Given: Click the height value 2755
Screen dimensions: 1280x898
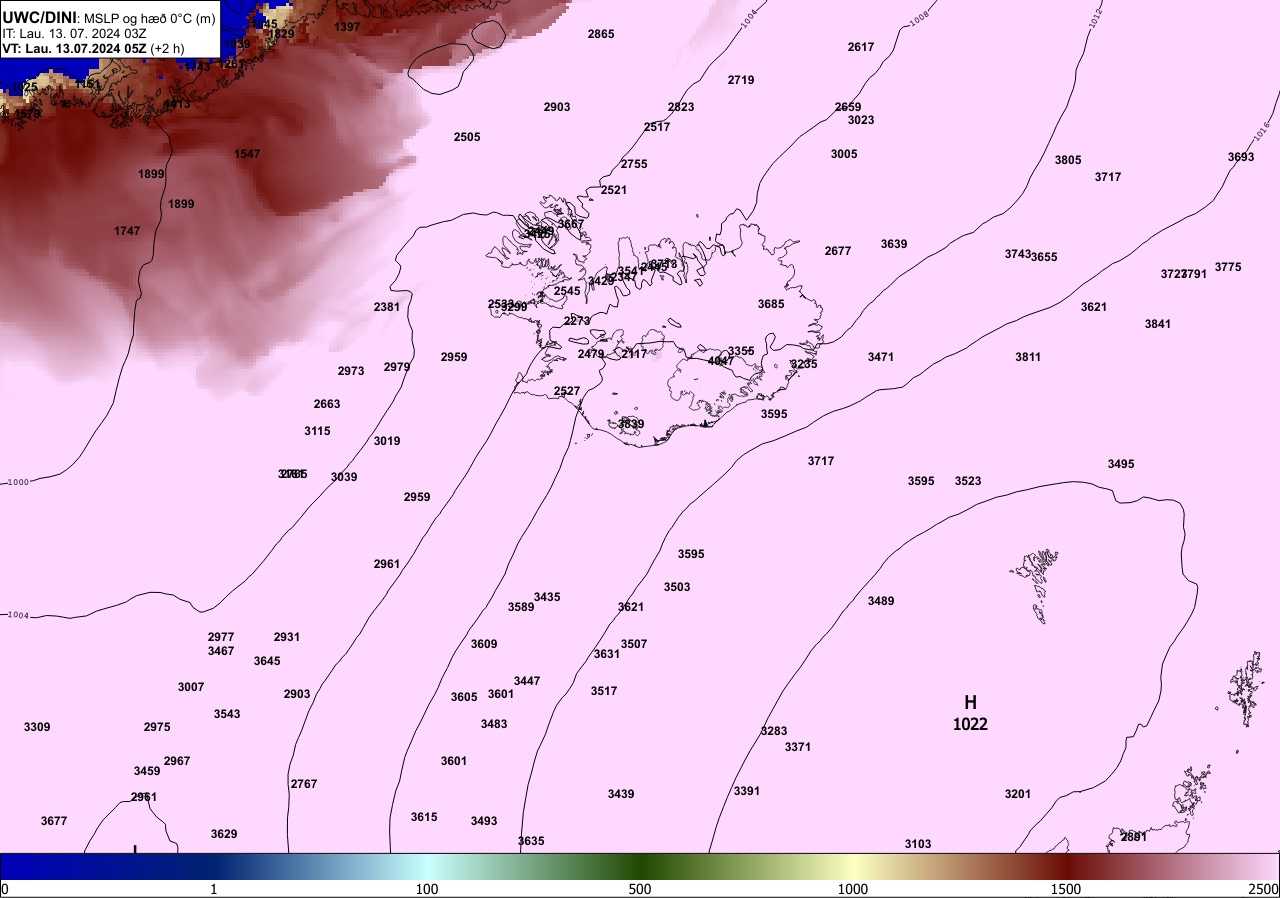Looking at the screenshot, I should click(x=634, y=164).
